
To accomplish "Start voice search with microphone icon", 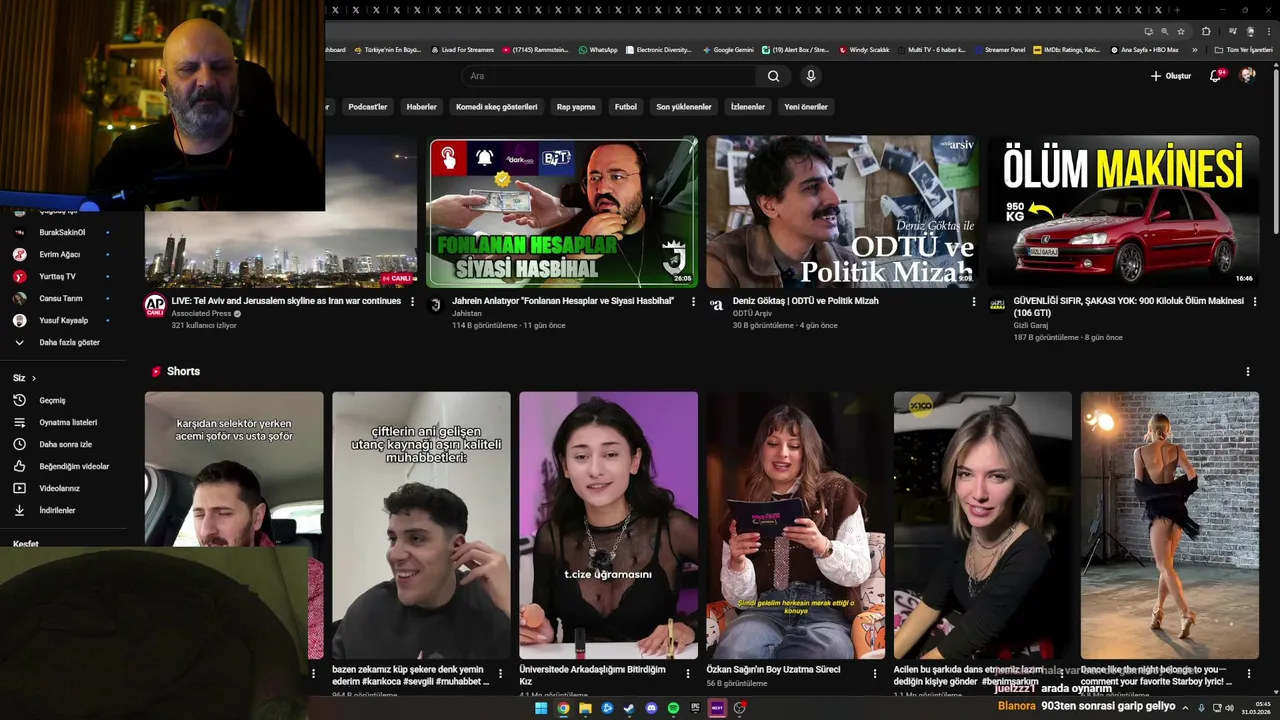I will [x=811, y=76].
